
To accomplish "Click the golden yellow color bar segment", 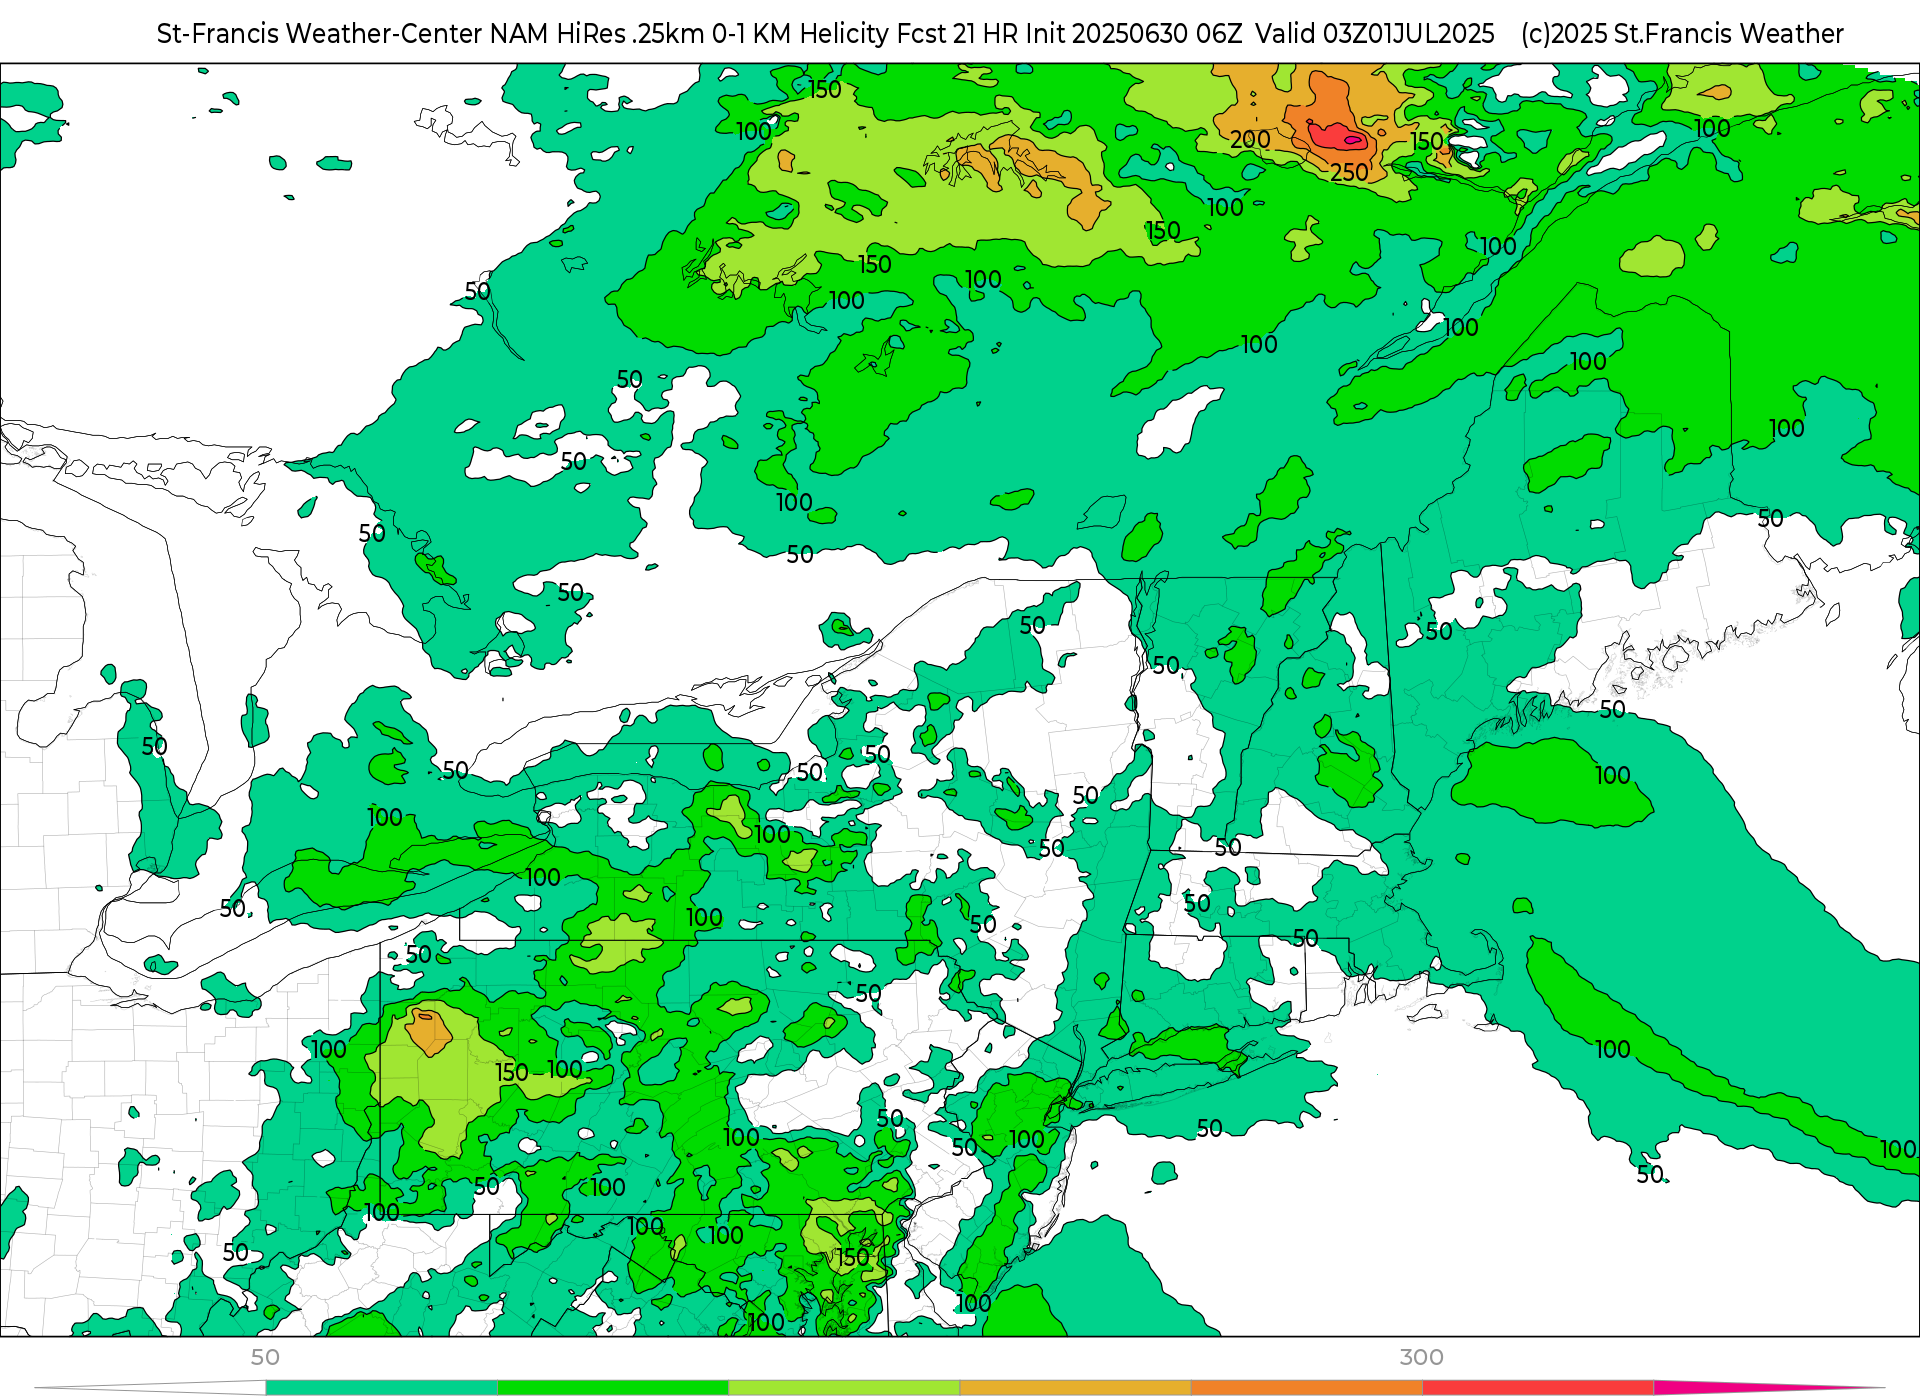I will pyautogui.click(x=1075, y=1388).
